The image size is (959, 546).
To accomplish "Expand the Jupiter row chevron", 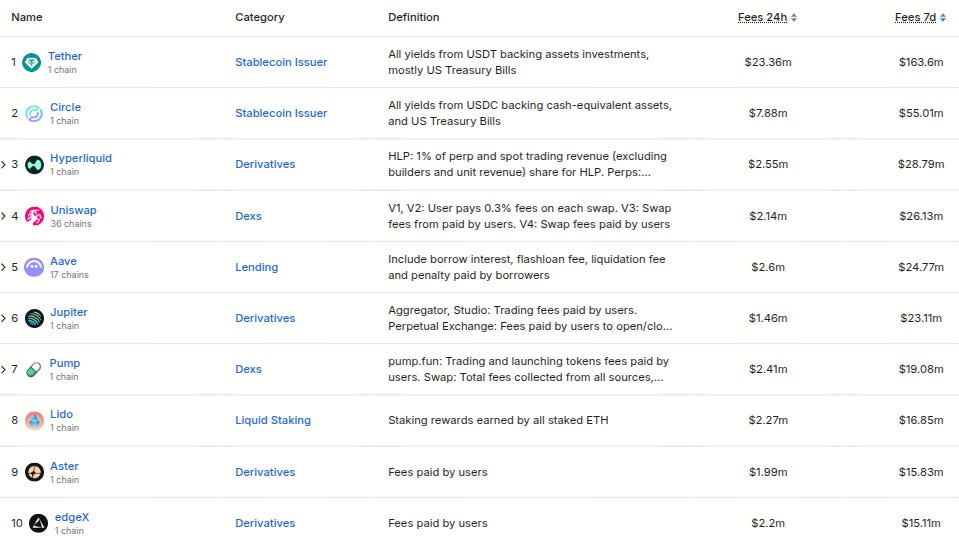I will pyautogui.click(x=4, y=318).
